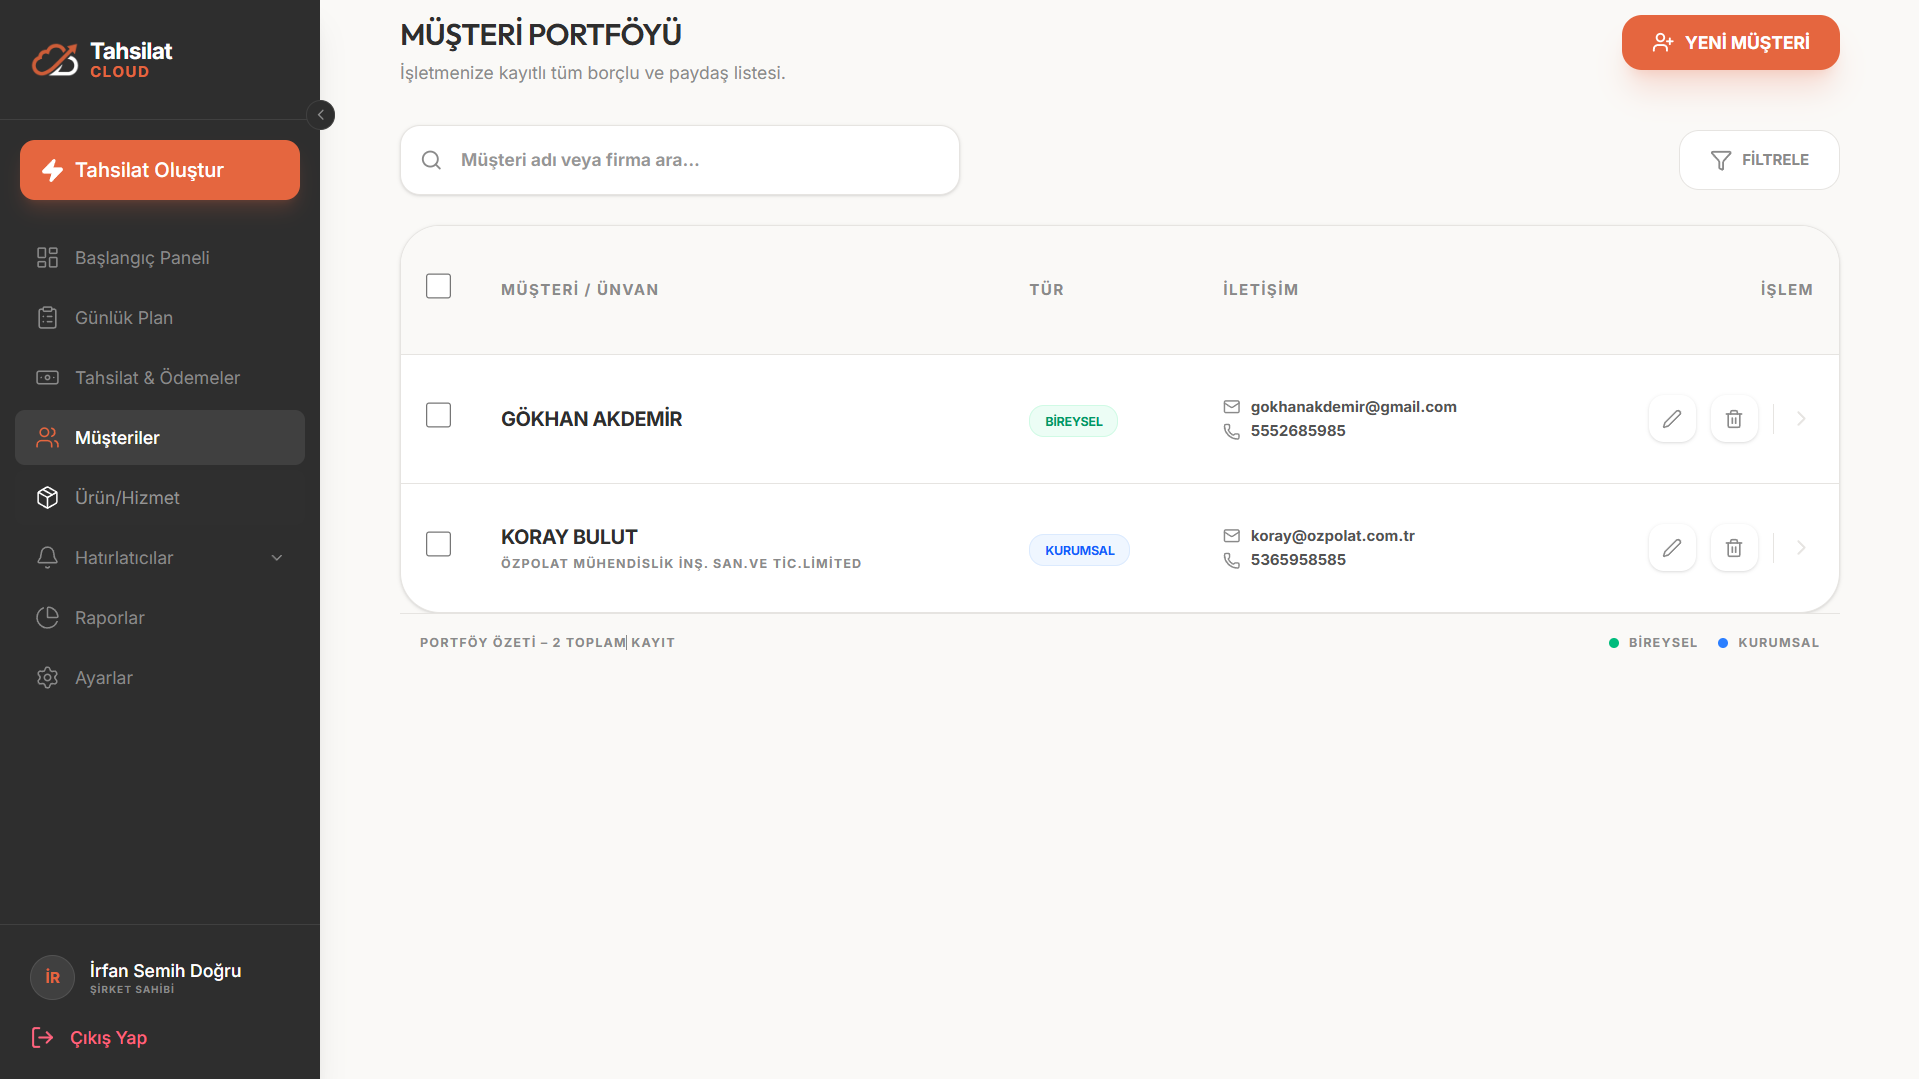Click the Çıkış Yap logout link
The height and width of the screenshot is (1079, 1919).
(x=90, y=1038)
